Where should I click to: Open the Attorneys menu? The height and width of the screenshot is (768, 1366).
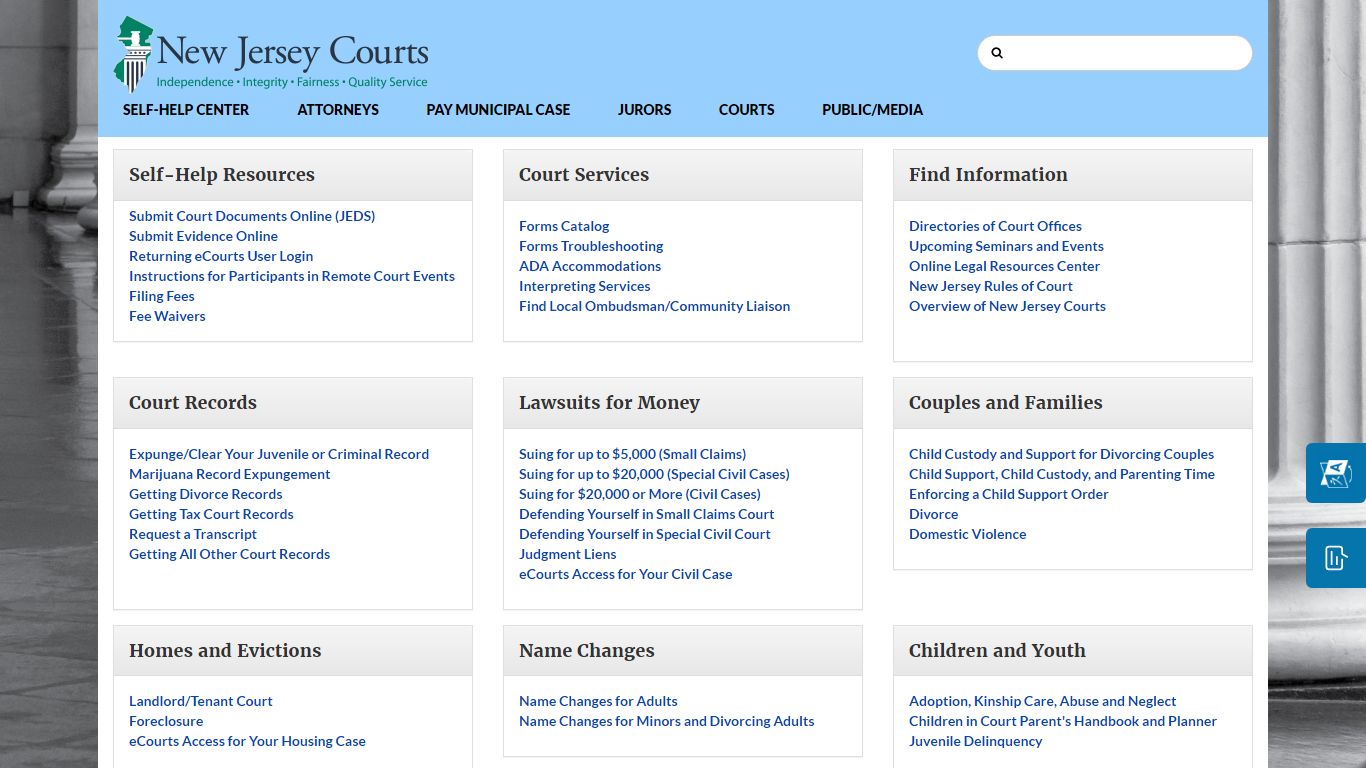pyautogui.click(x=338, y=110)
